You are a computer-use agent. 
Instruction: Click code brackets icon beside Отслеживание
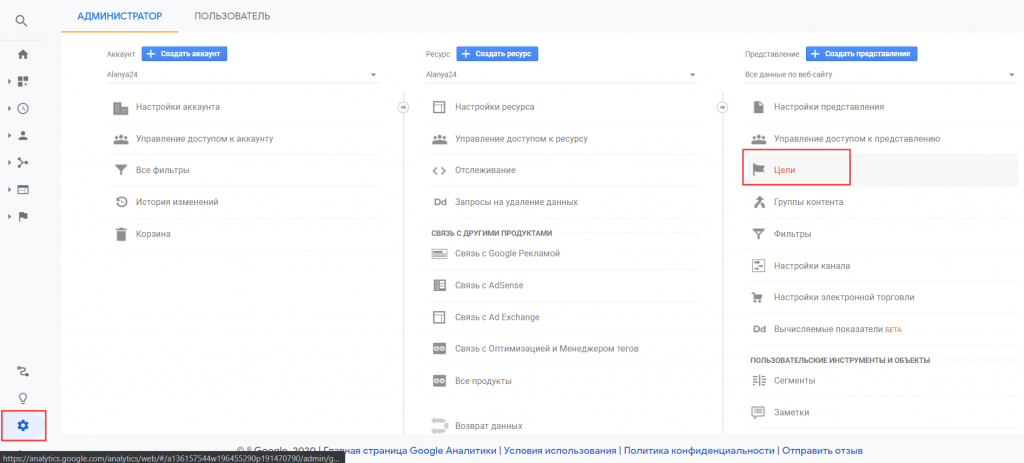[x=439, y=170]
